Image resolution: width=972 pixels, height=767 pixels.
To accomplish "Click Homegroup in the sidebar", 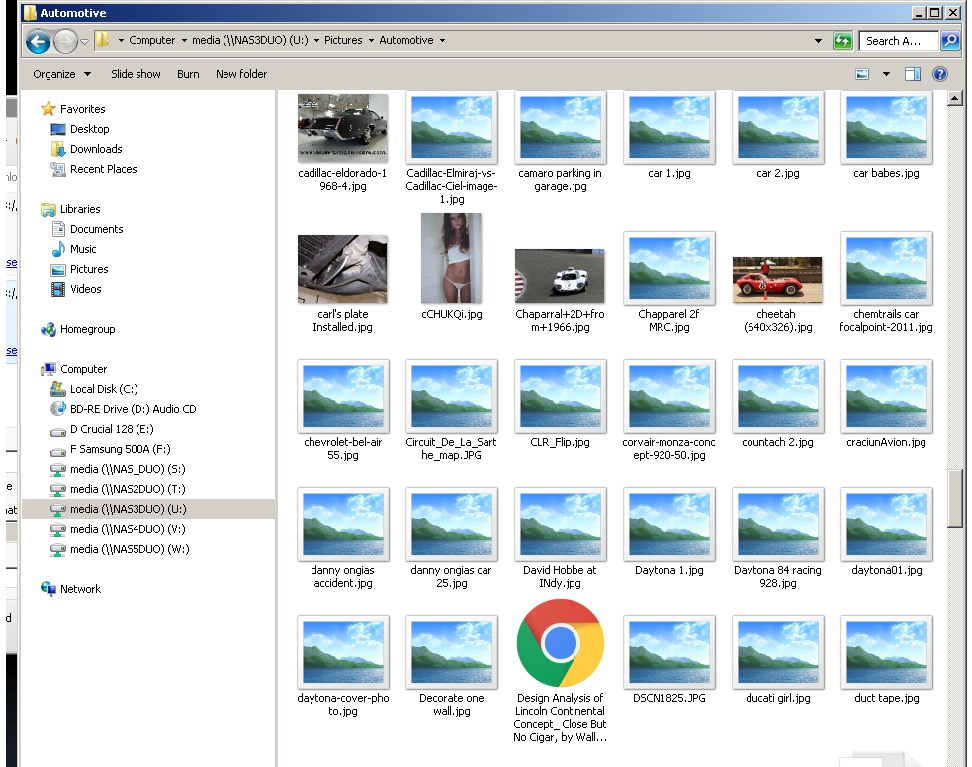I will click(87, 329).
